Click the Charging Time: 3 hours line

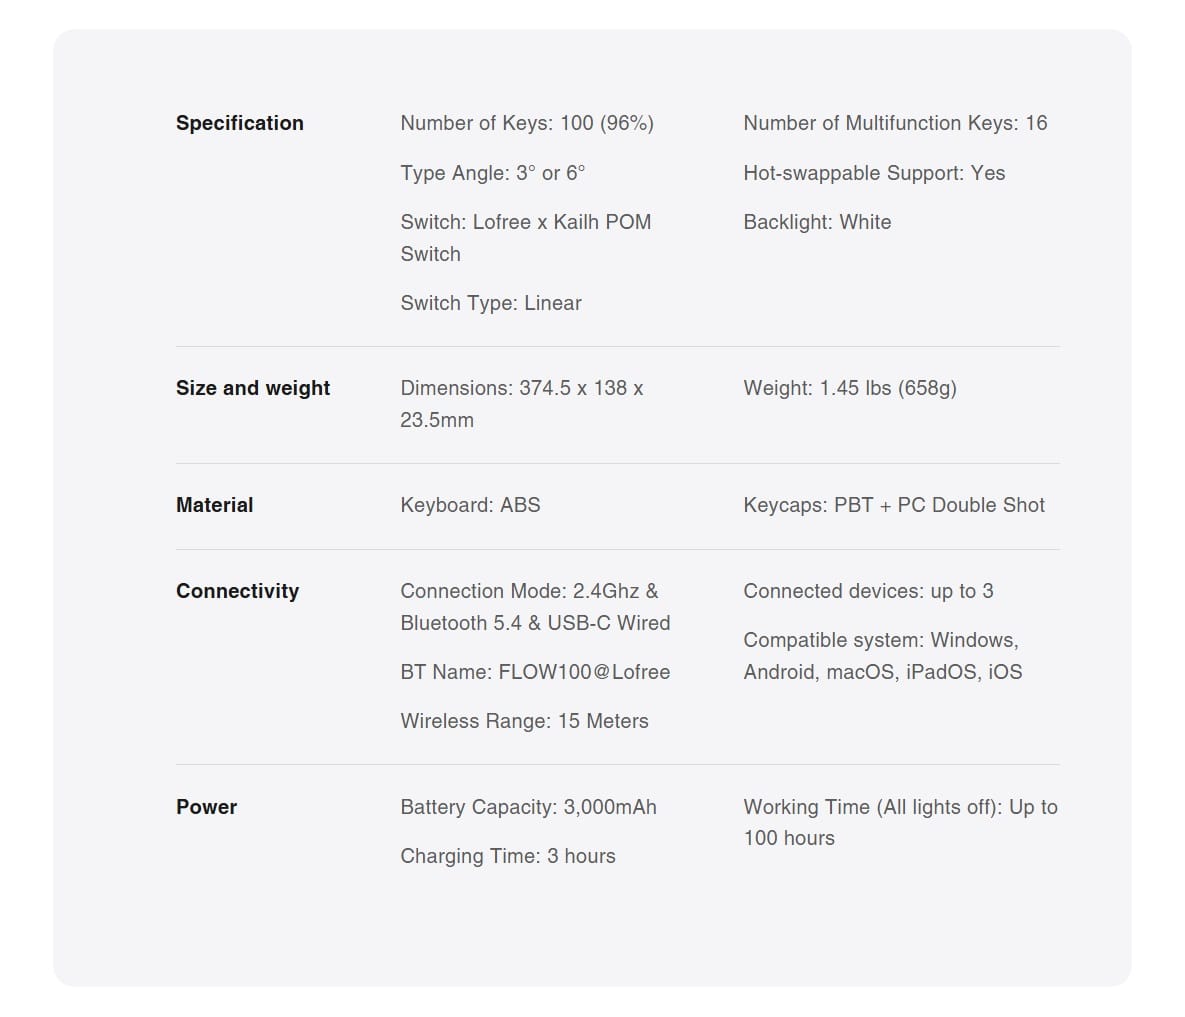[508, 857]
